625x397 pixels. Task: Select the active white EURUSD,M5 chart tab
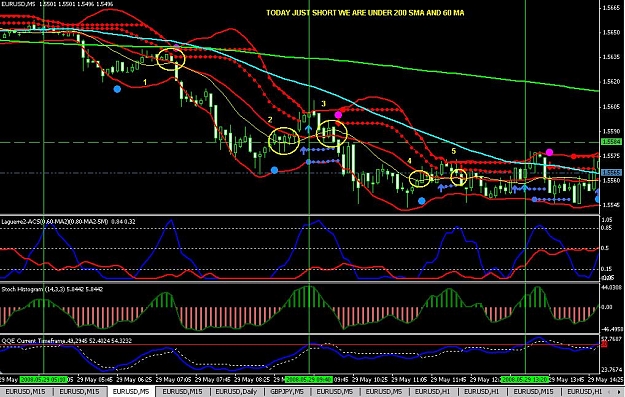[131, 392]
